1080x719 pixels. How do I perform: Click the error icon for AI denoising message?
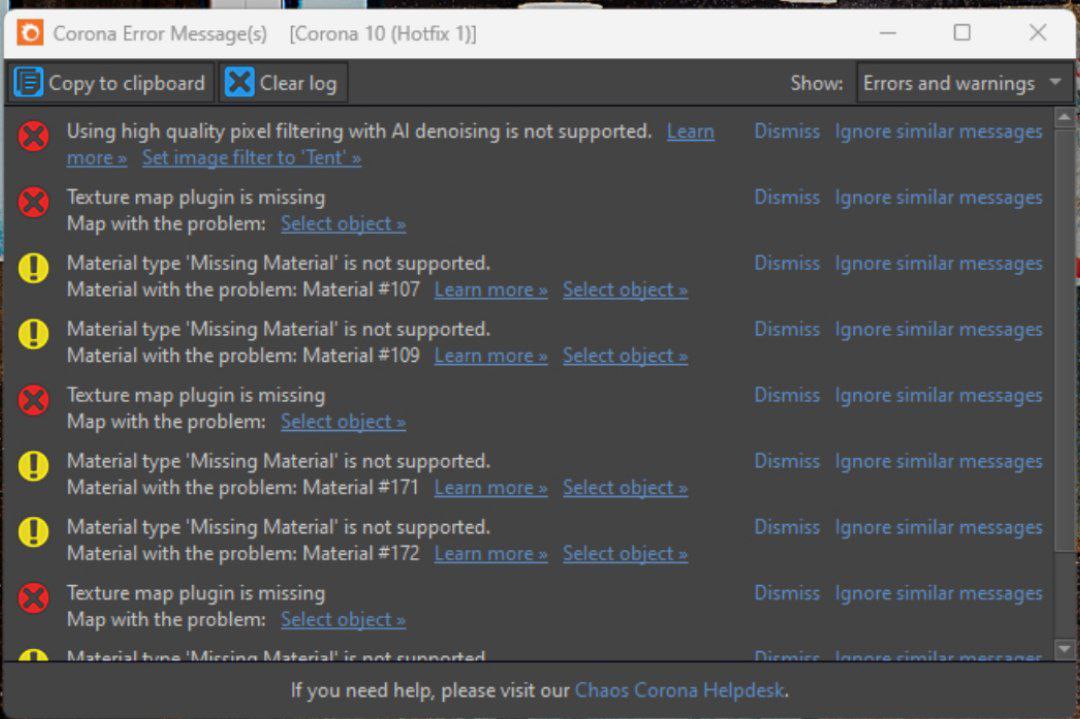(33, 136)
